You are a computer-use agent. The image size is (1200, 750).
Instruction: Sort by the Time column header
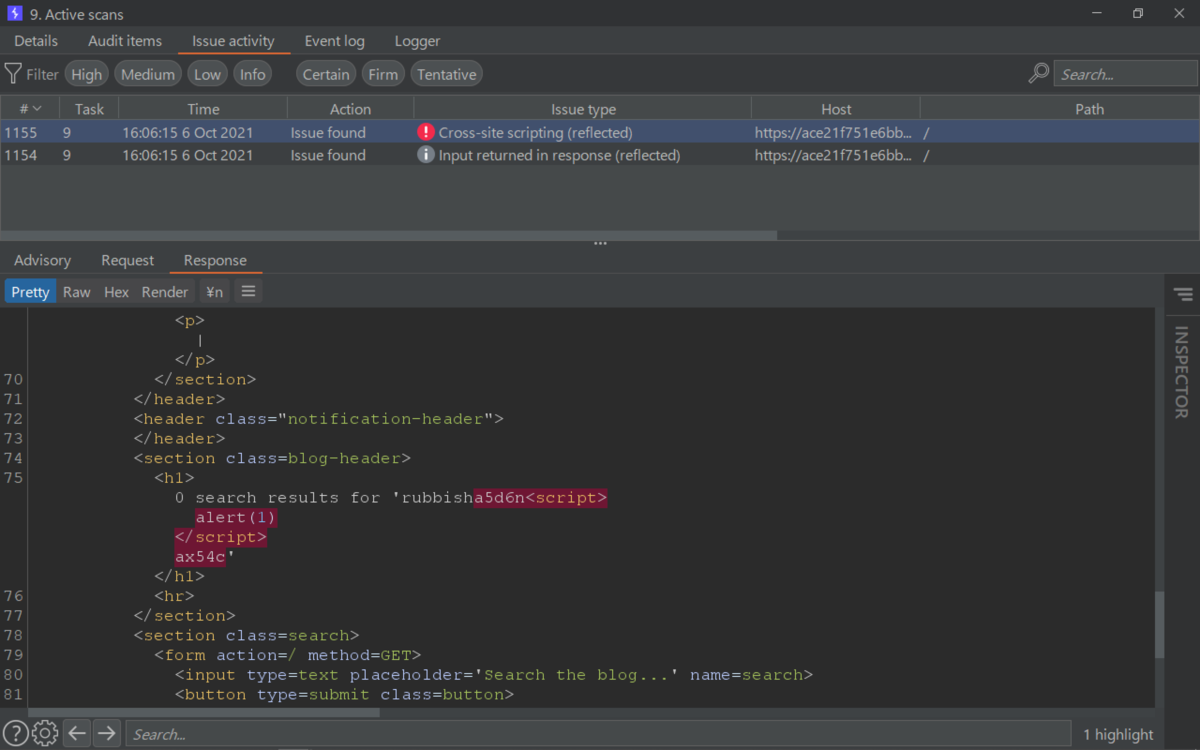(203, 109)
